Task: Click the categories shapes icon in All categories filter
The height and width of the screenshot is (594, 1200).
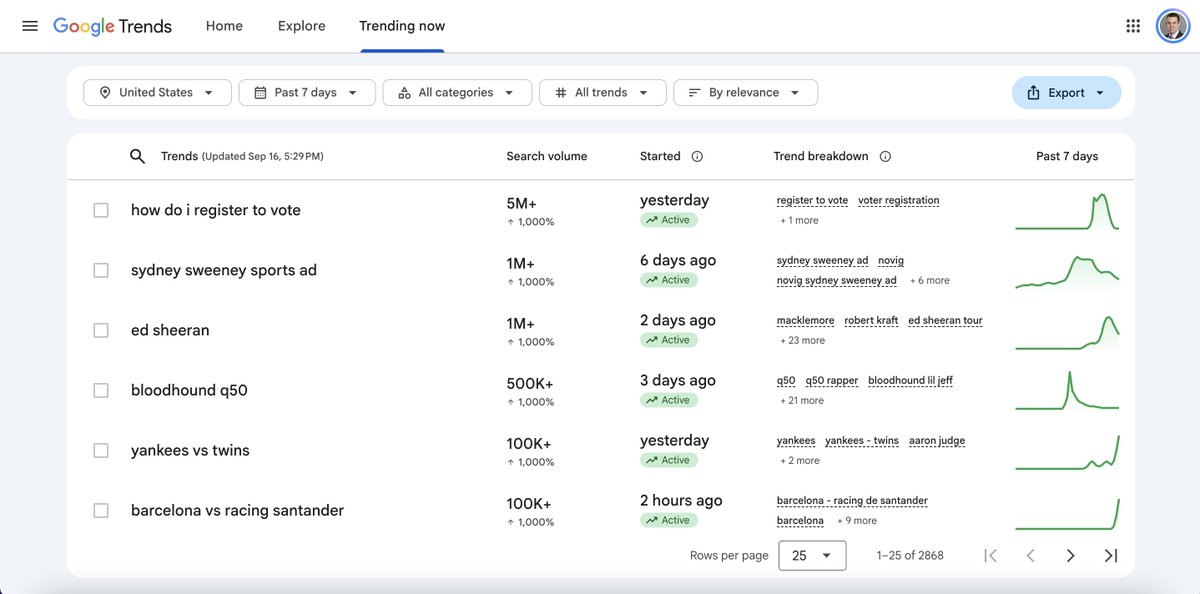Action: click(404, 93)
